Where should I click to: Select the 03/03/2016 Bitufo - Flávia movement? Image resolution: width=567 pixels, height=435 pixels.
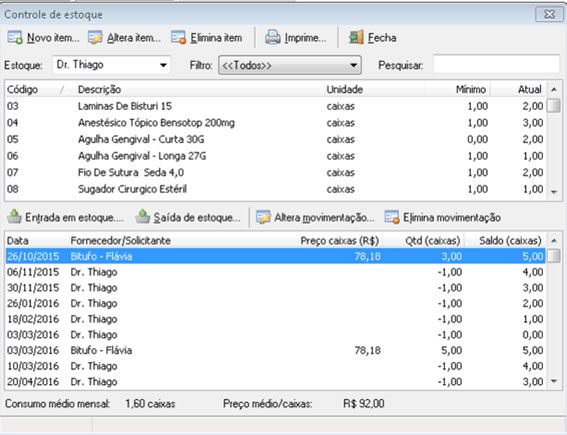click(x=275, y=350)
